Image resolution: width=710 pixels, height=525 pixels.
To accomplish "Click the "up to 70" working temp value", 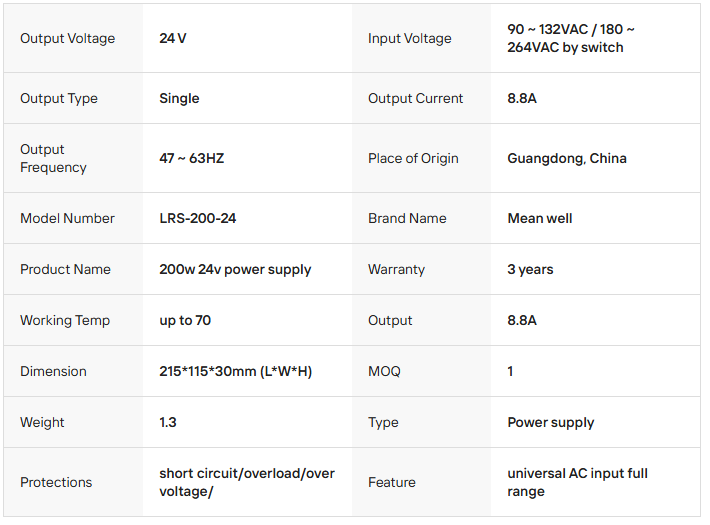I will tap(185, 320).
